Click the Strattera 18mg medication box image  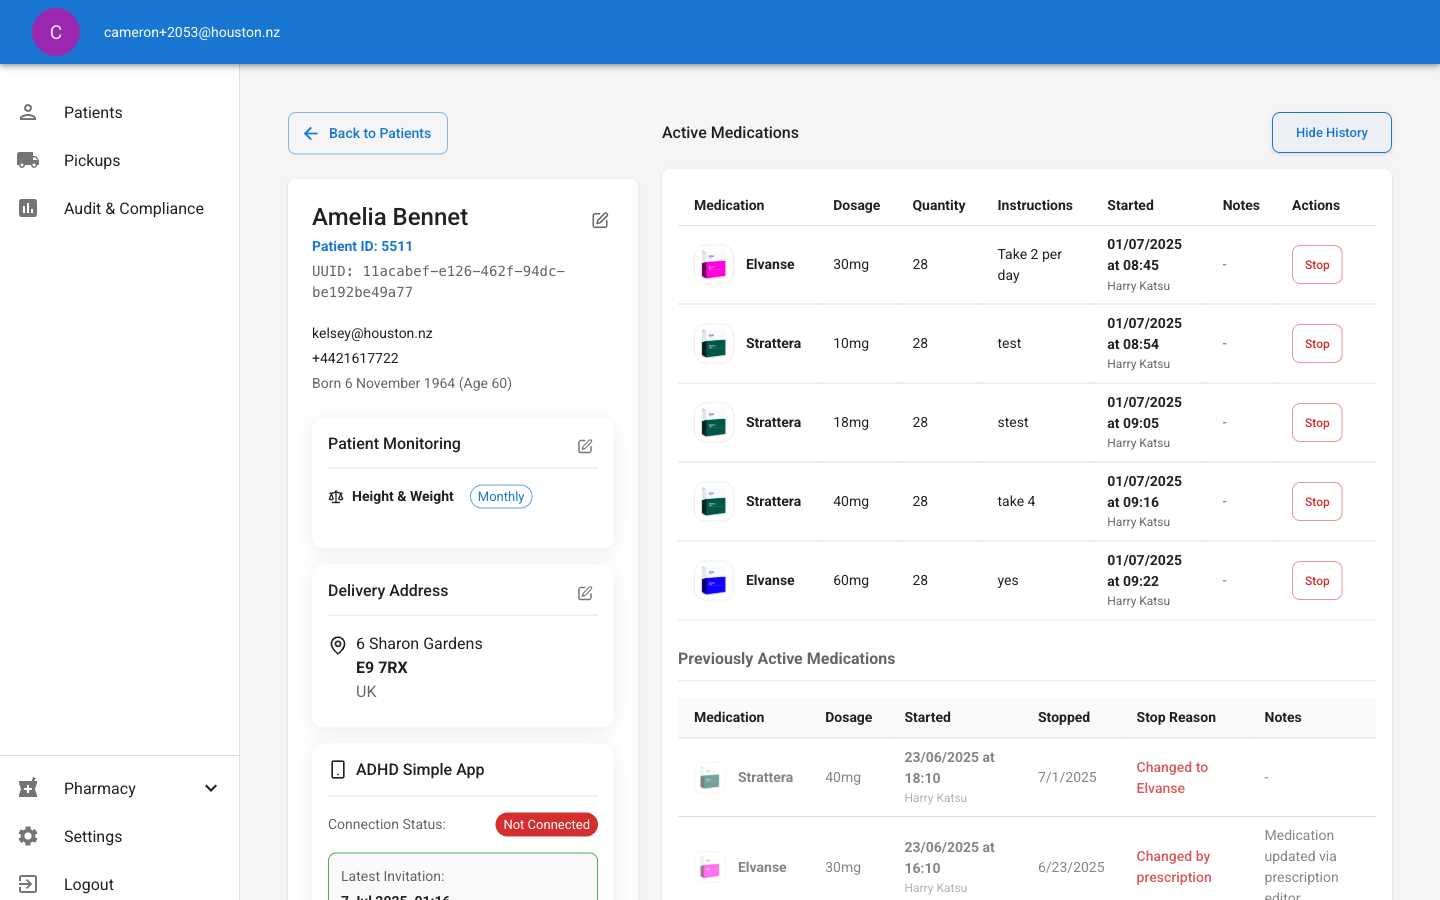[714, 423]
